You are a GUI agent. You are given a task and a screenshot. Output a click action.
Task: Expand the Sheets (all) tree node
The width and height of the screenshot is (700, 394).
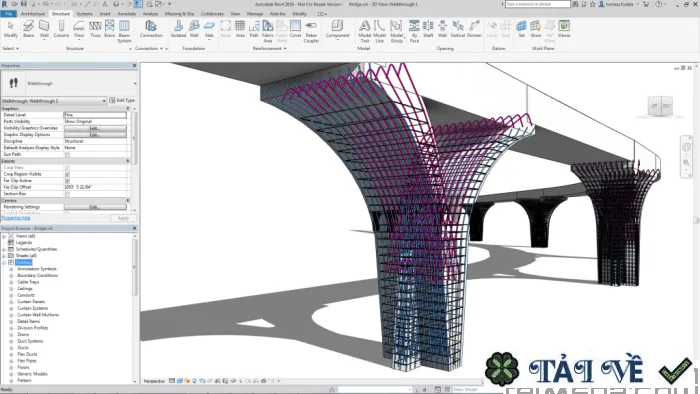click(x=4, y=256)
